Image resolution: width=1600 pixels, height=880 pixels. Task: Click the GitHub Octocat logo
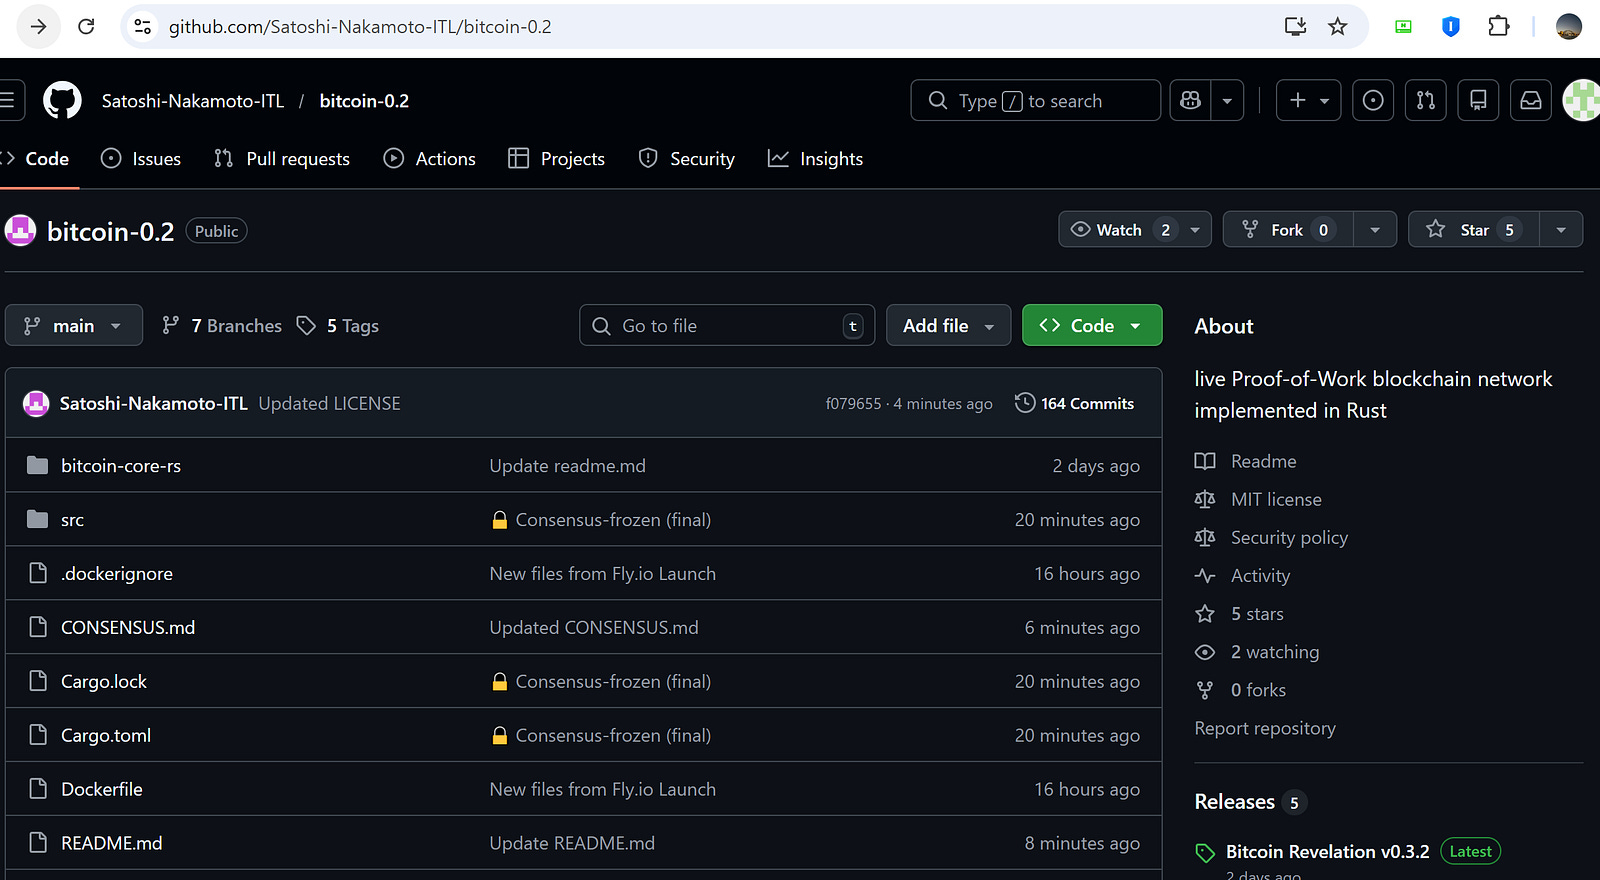pyautogui.click(x=62, y=100)
